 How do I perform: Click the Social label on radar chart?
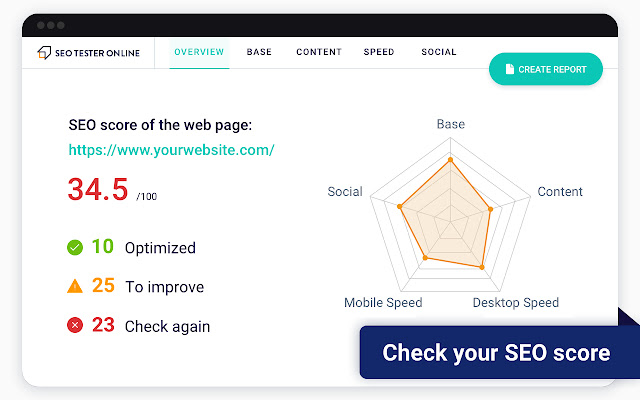[345, 192]
